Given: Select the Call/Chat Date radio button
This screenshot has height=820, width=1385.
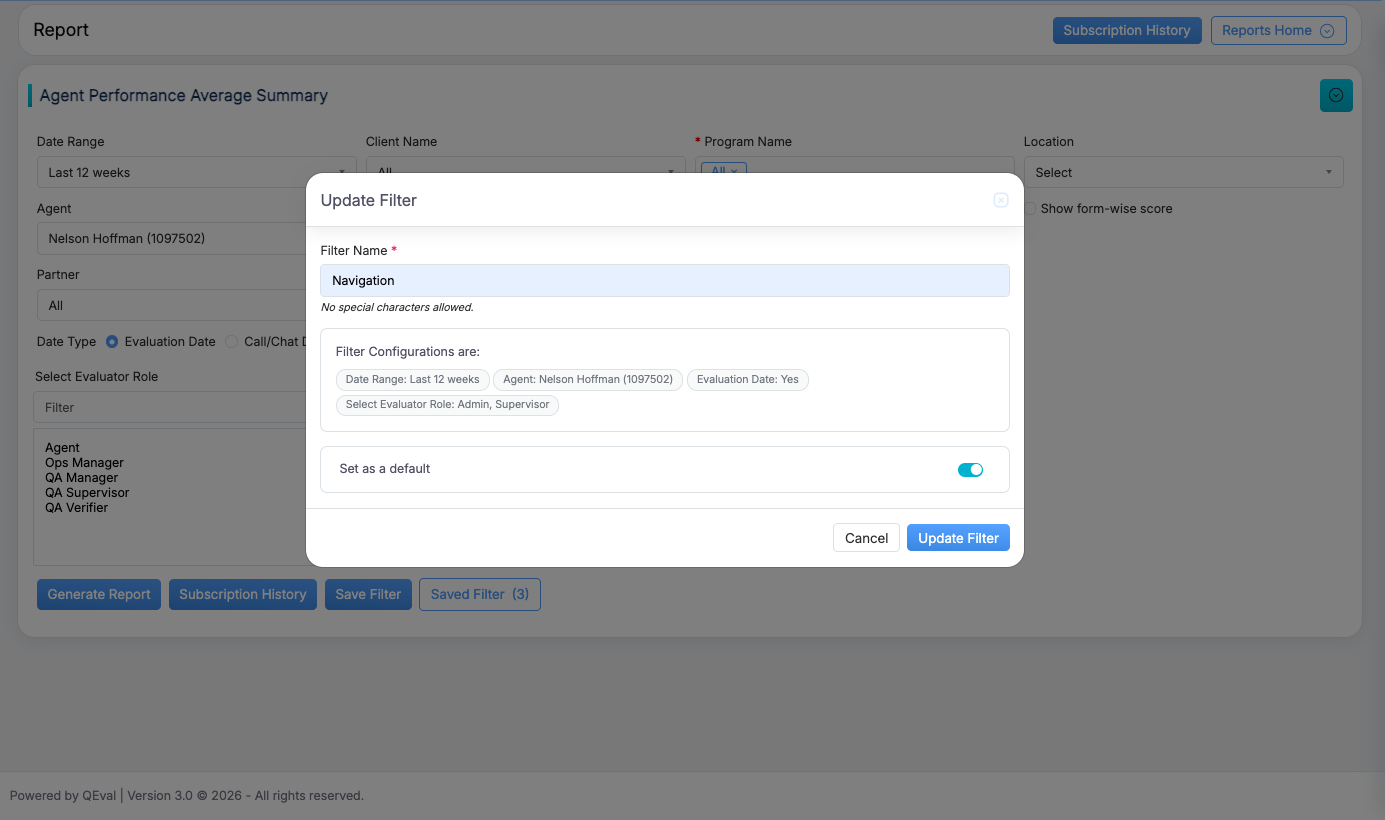Looking at the screenshot, I should pyautogui.click(x=233, y=342).
